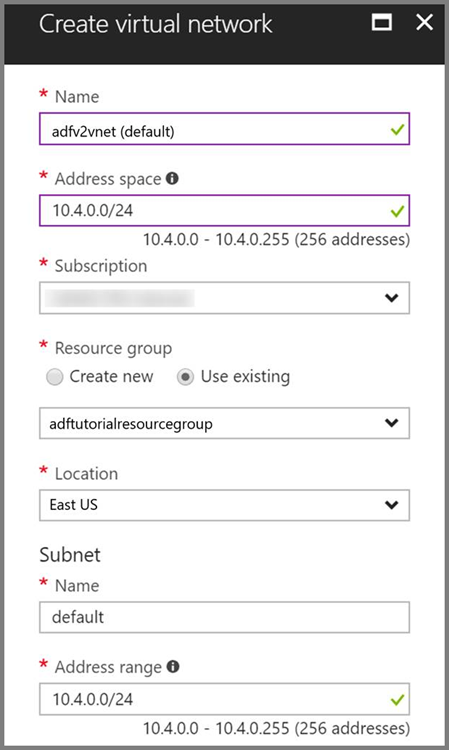Focus the virtual network Name field
Screen dimensions: 449x750
point(224,129)
